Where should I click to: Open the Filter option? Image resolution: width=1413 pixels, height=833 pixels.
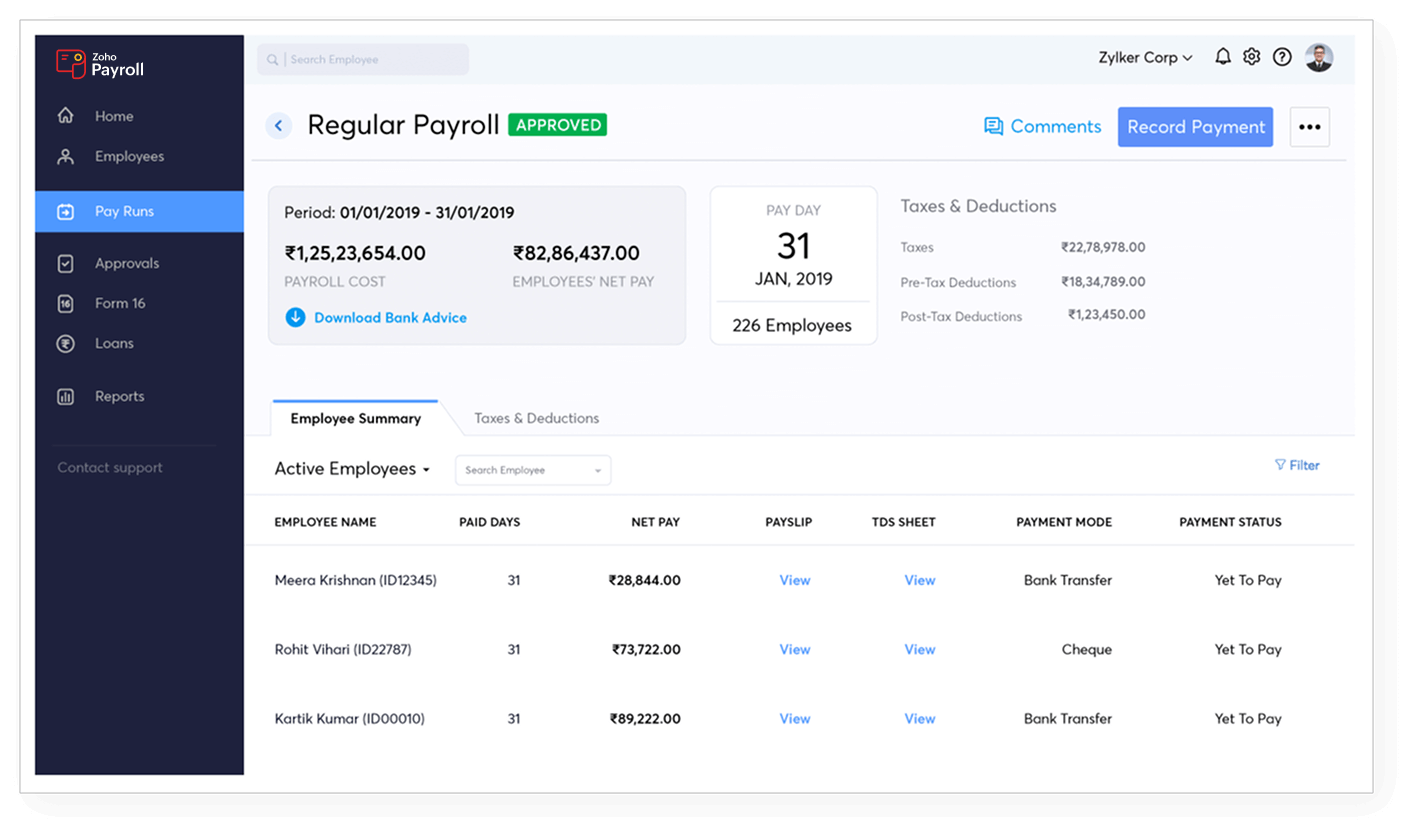tap(1297, 465)
